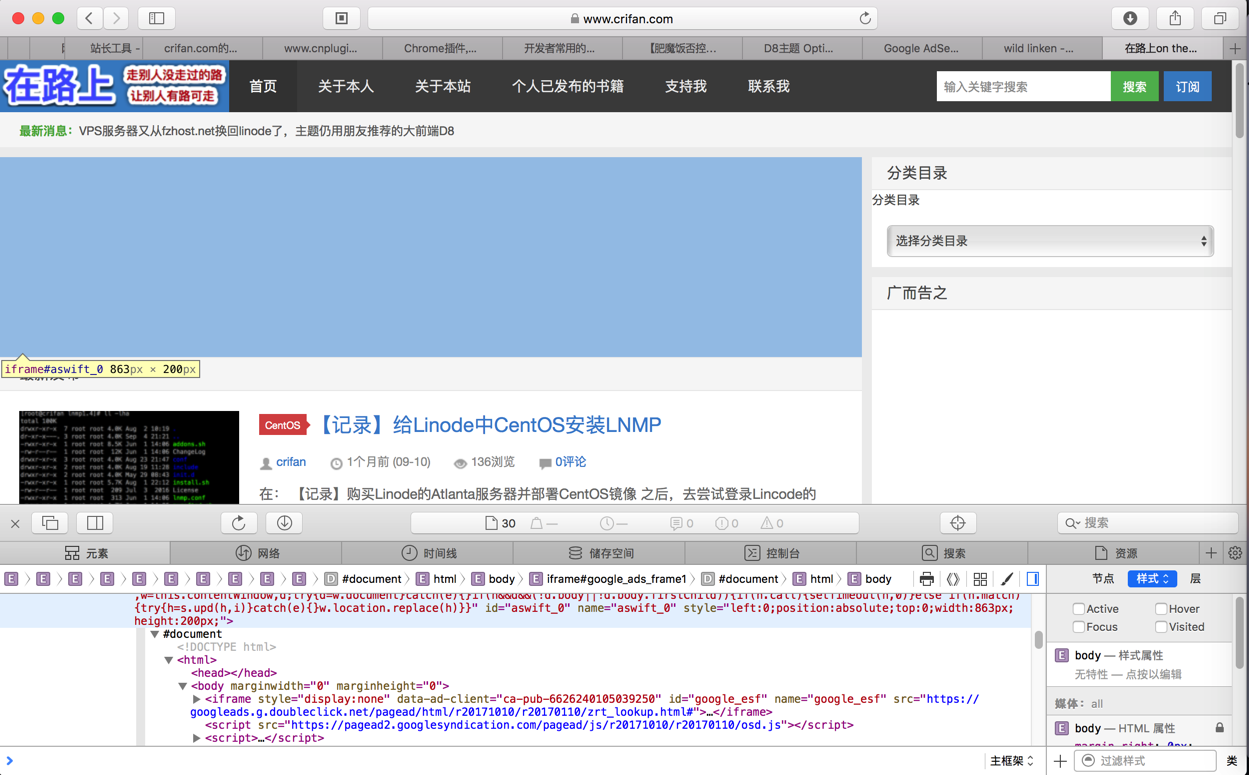Switch to the 控制台 Console tab
The height and width of the screenshot is (775, 1249).
[x=772, y=553]
